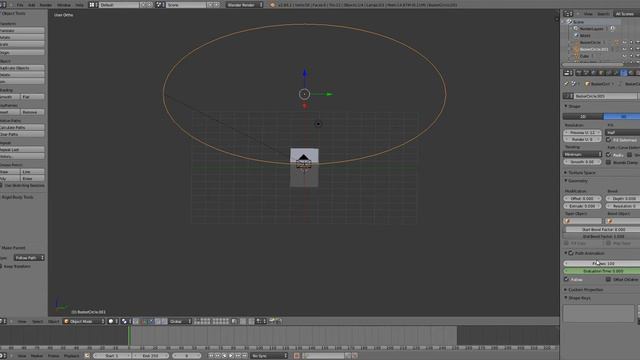This screenshot has width=640, height=360.
Task: Click the Calculate Paths button
Action: [22, 127]
